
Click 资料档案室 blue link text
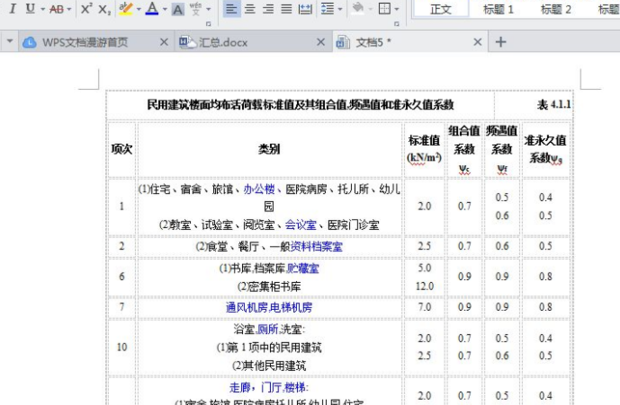tap(316, 246)
